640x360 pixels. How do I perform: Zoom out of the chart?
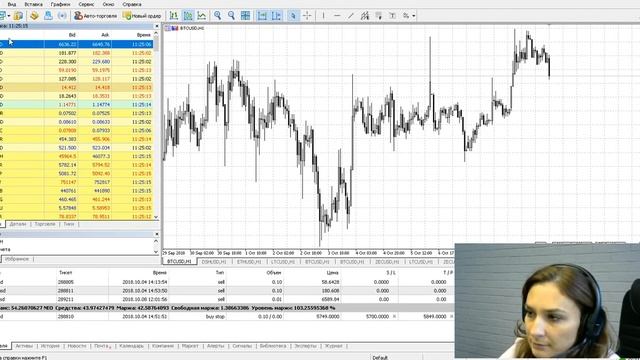[231, 16]
